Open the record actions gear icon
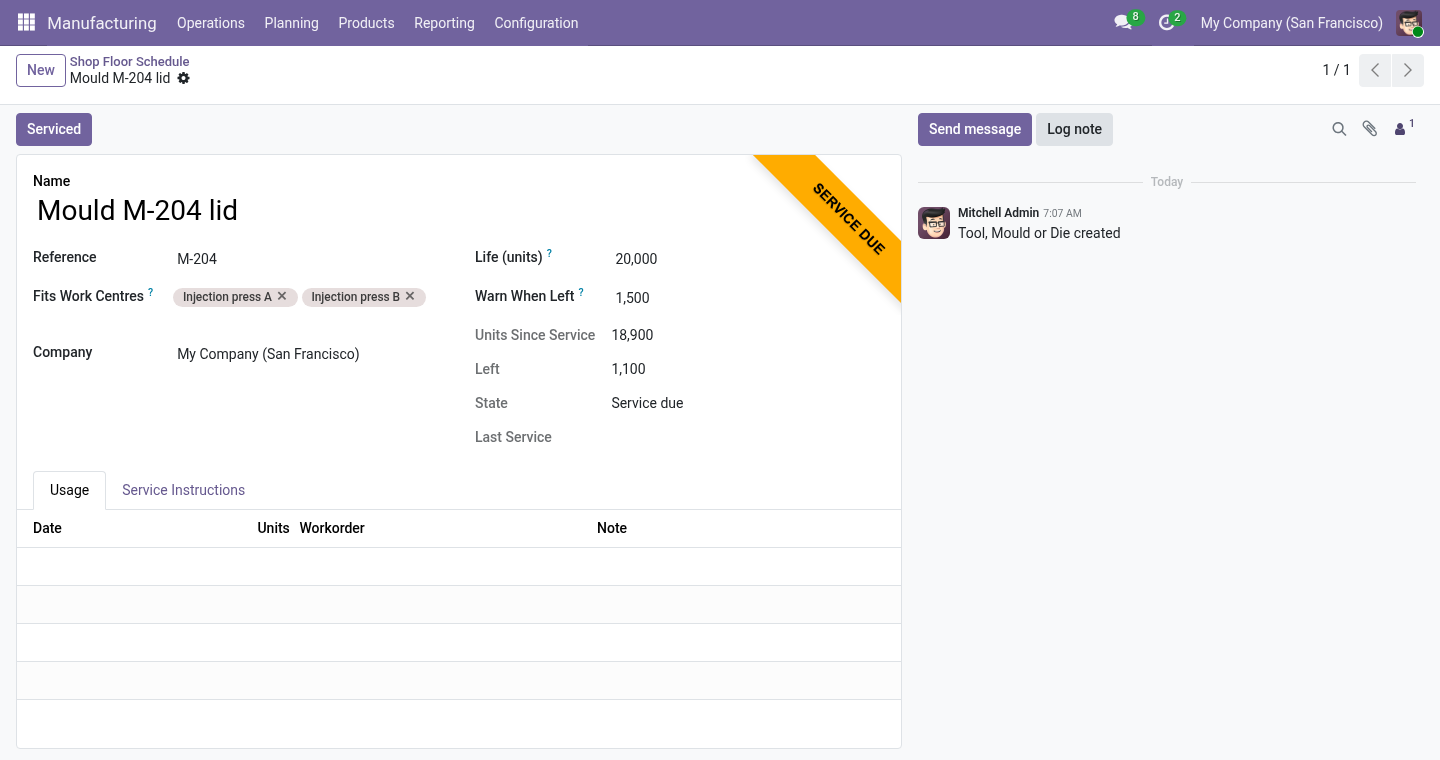The height and width of the screenshot is (760, 1440). pos(184,78)
